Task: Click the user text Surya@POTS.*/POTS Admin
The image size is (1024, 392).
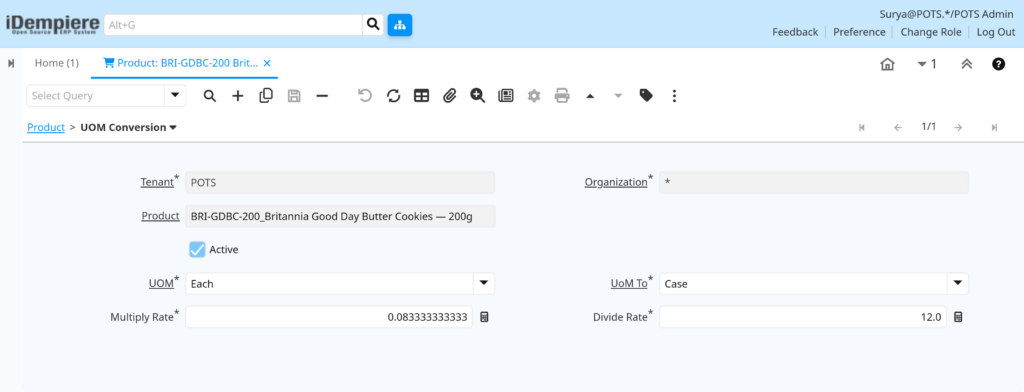Action: coord(947,14)
